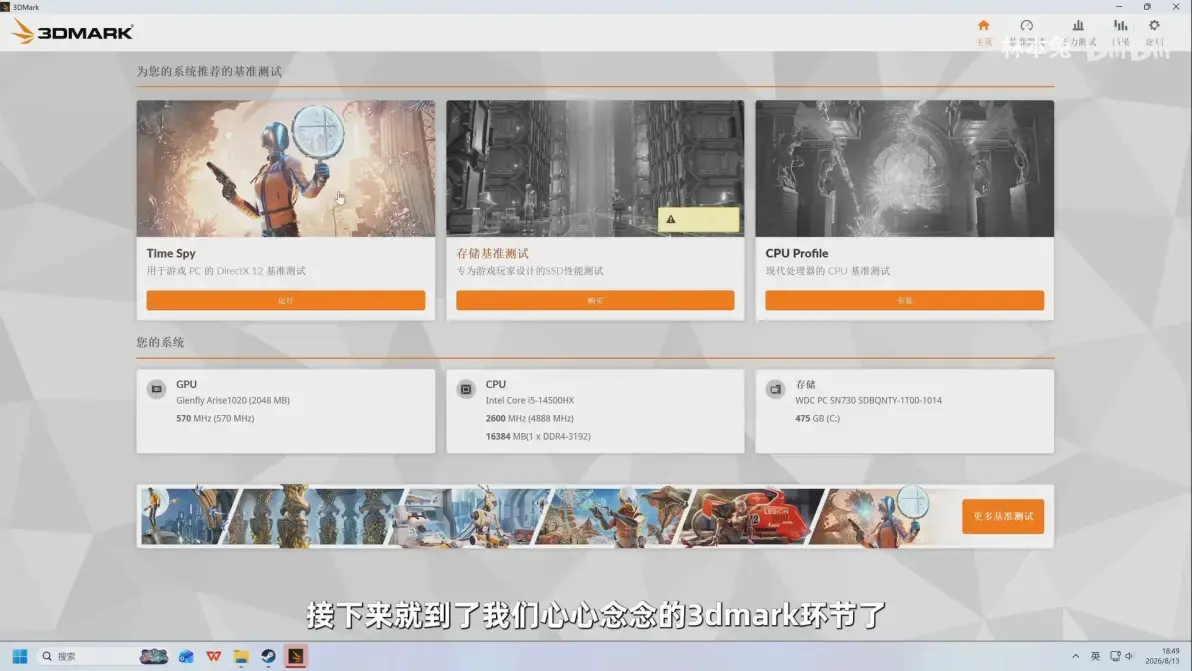Click the tray network display icon
This screenshot has width=1192, height=671.
coord(1114,656)
